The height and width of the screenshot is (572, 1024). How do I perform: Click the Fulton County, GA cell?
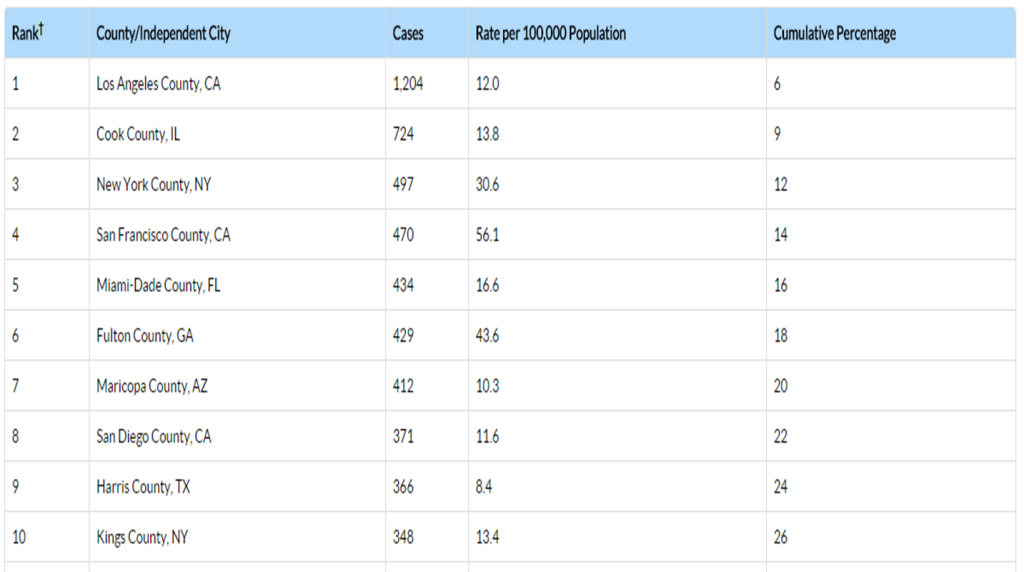(x=145, y=336)
